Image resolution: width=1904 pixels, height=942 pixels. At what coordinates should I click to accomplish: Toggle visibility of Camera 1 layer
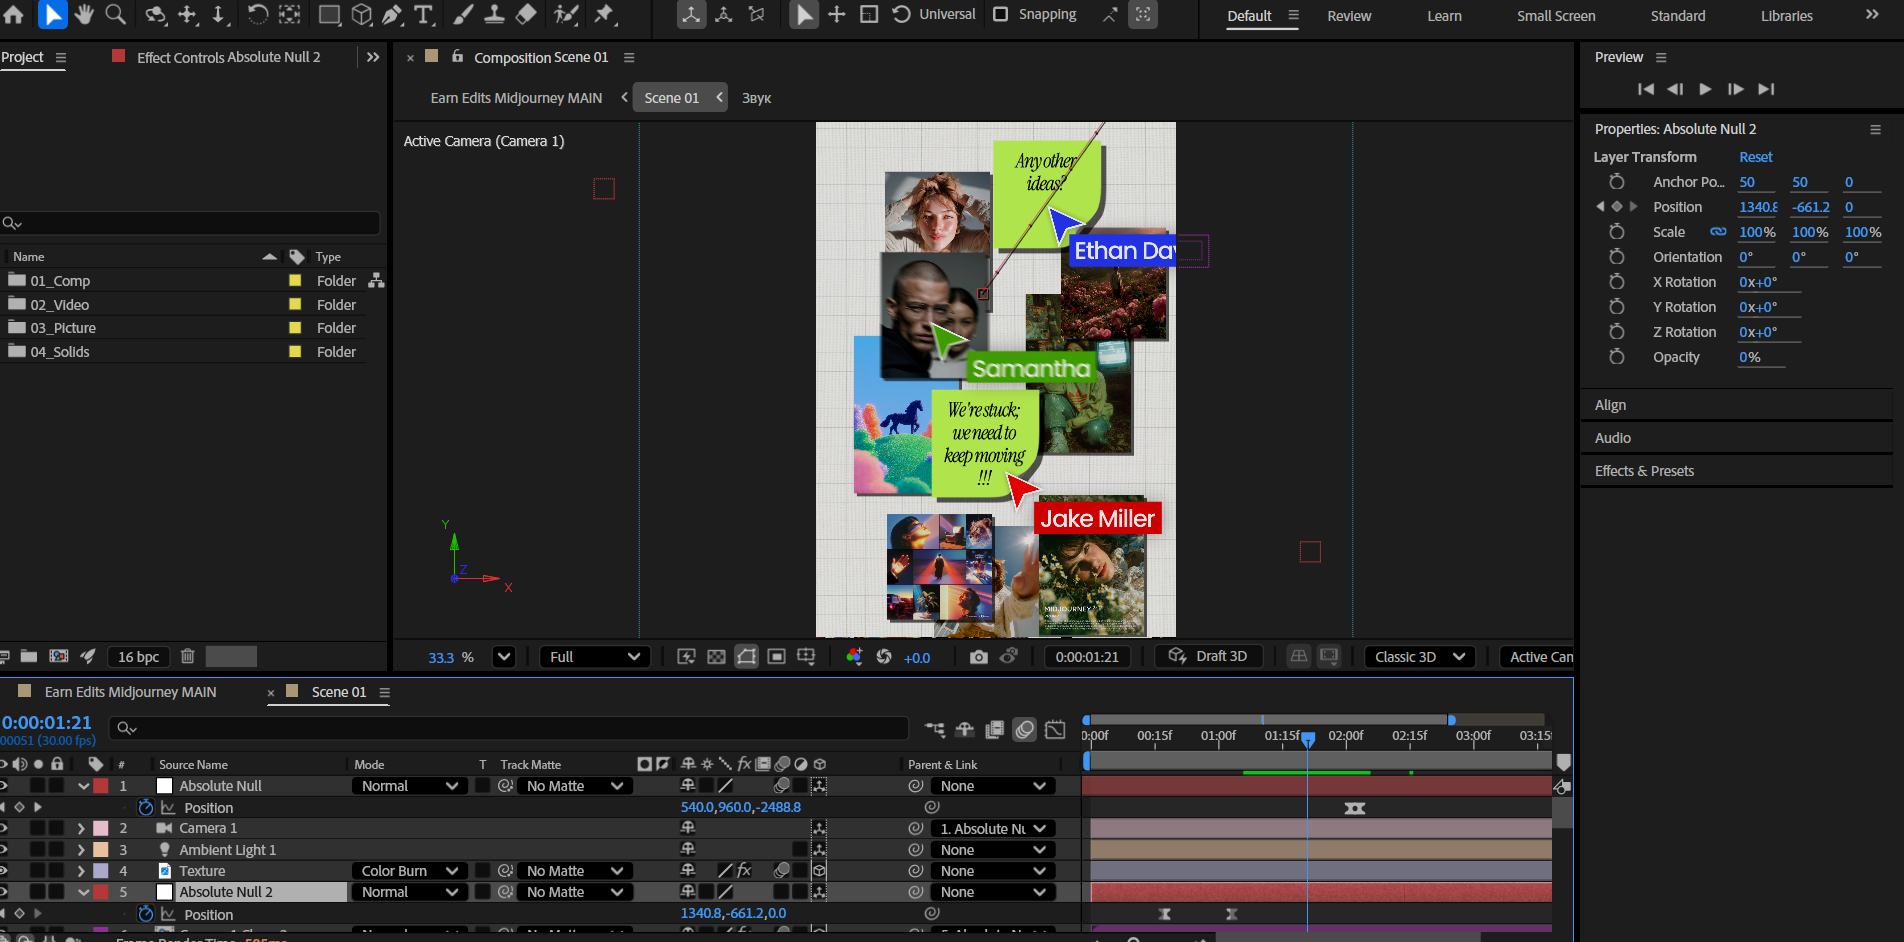pos(4,828)
